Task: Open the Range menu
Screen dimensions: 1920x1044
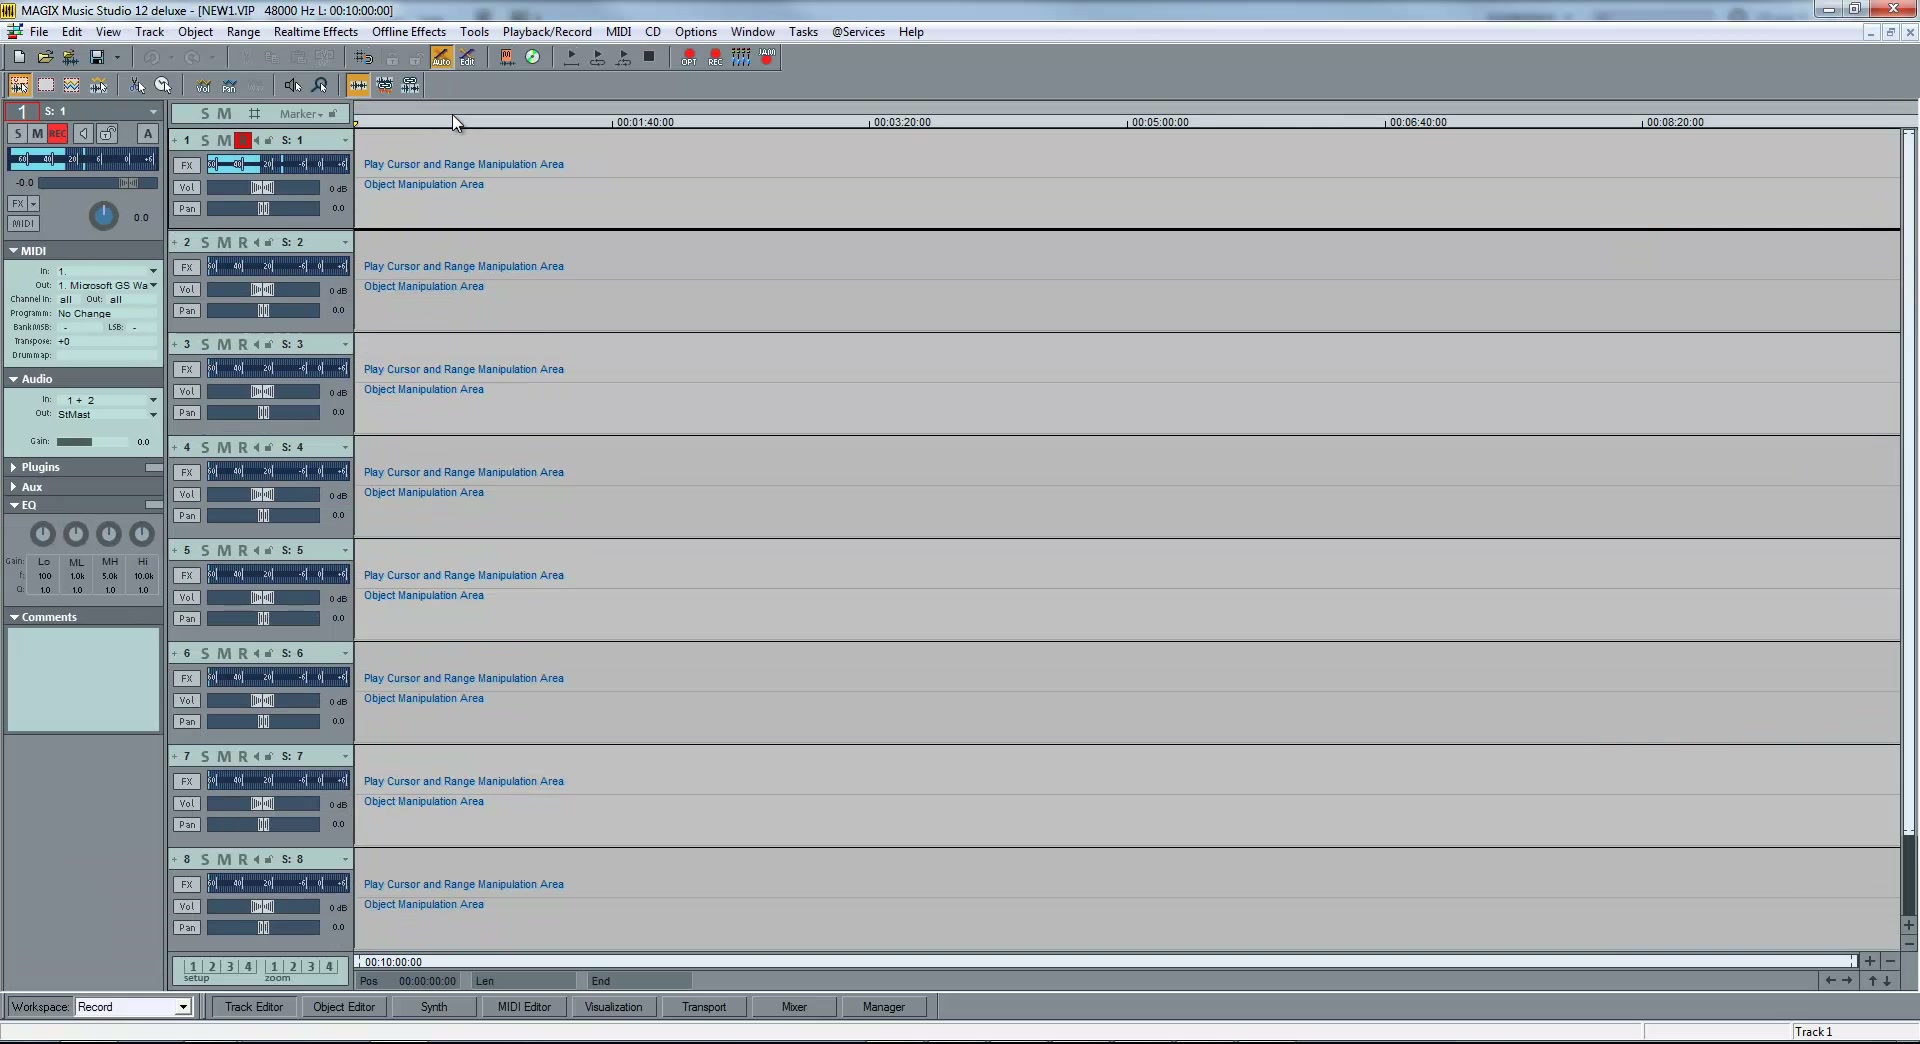Action: (x=243, y=32)
